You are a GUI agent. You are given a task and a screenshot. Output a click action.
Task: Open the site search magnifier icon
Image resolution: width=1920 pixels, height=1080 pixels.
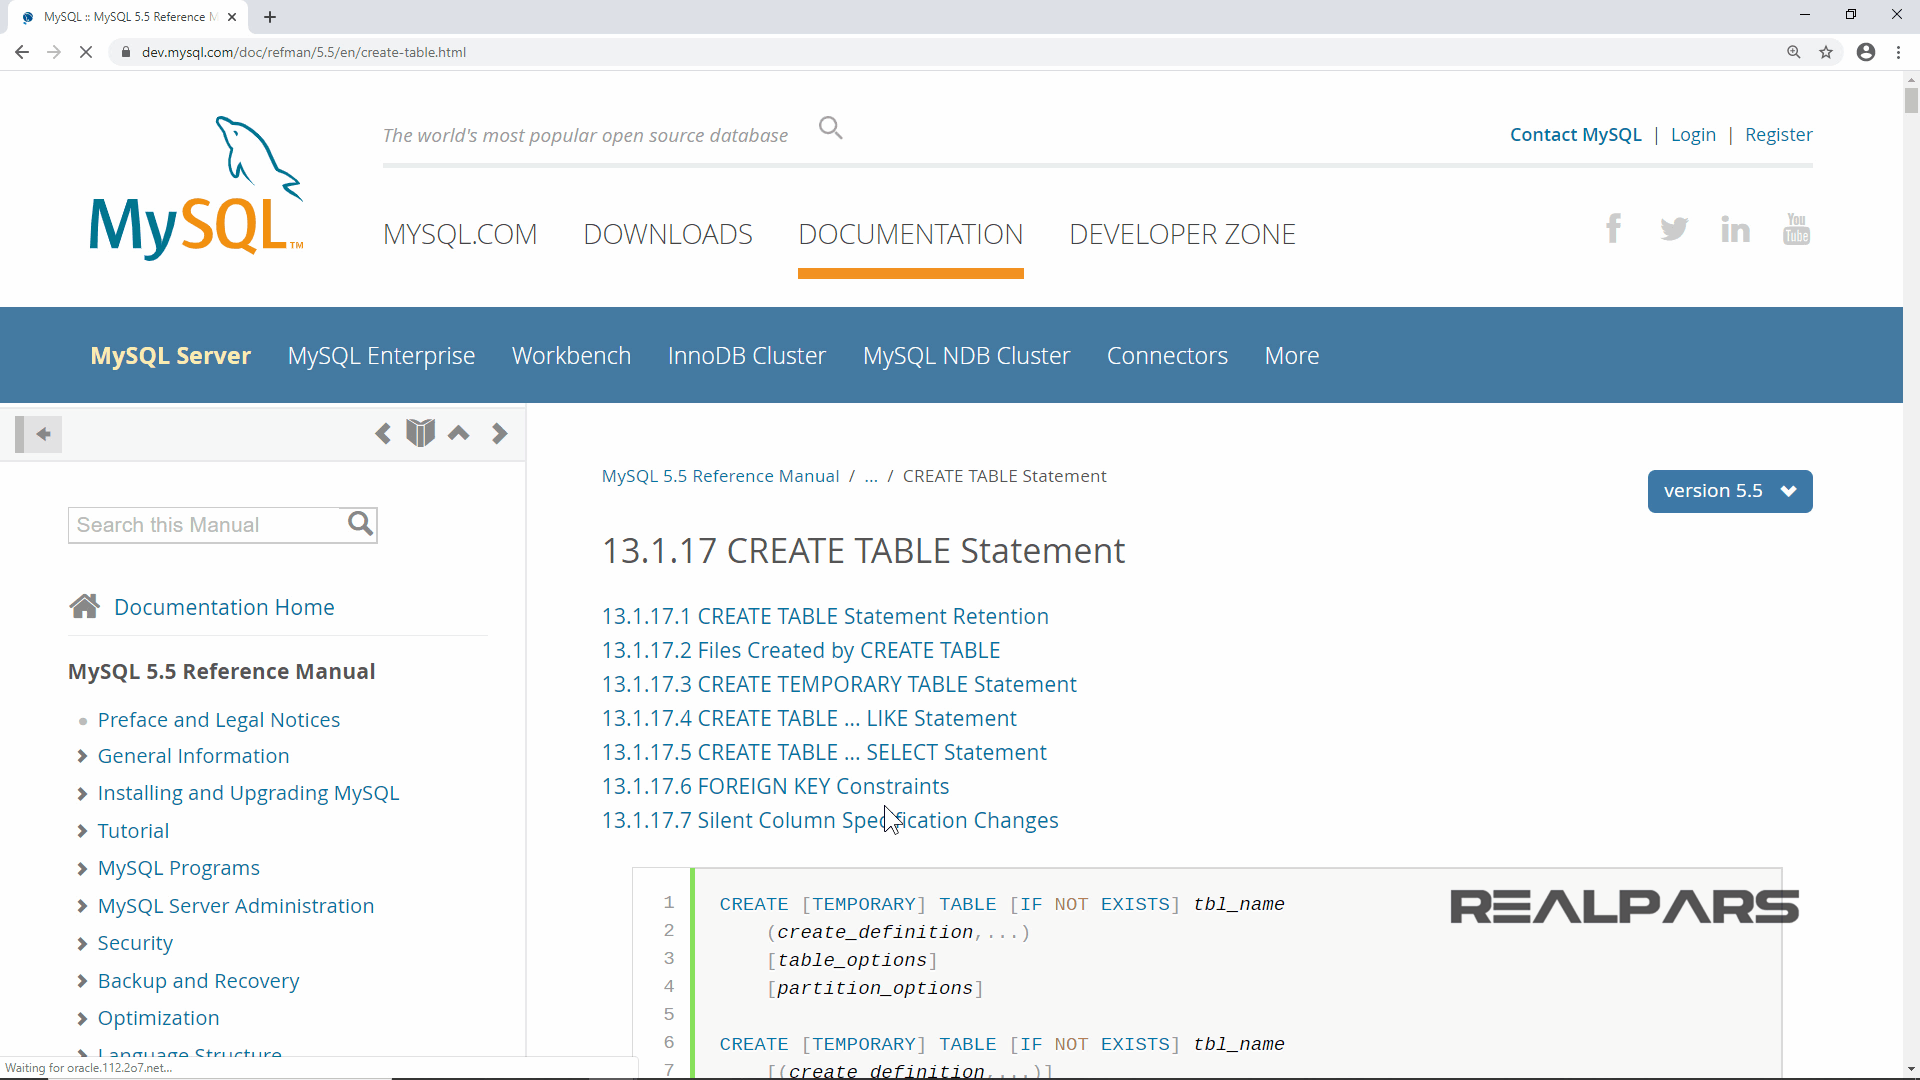[830, 128]
